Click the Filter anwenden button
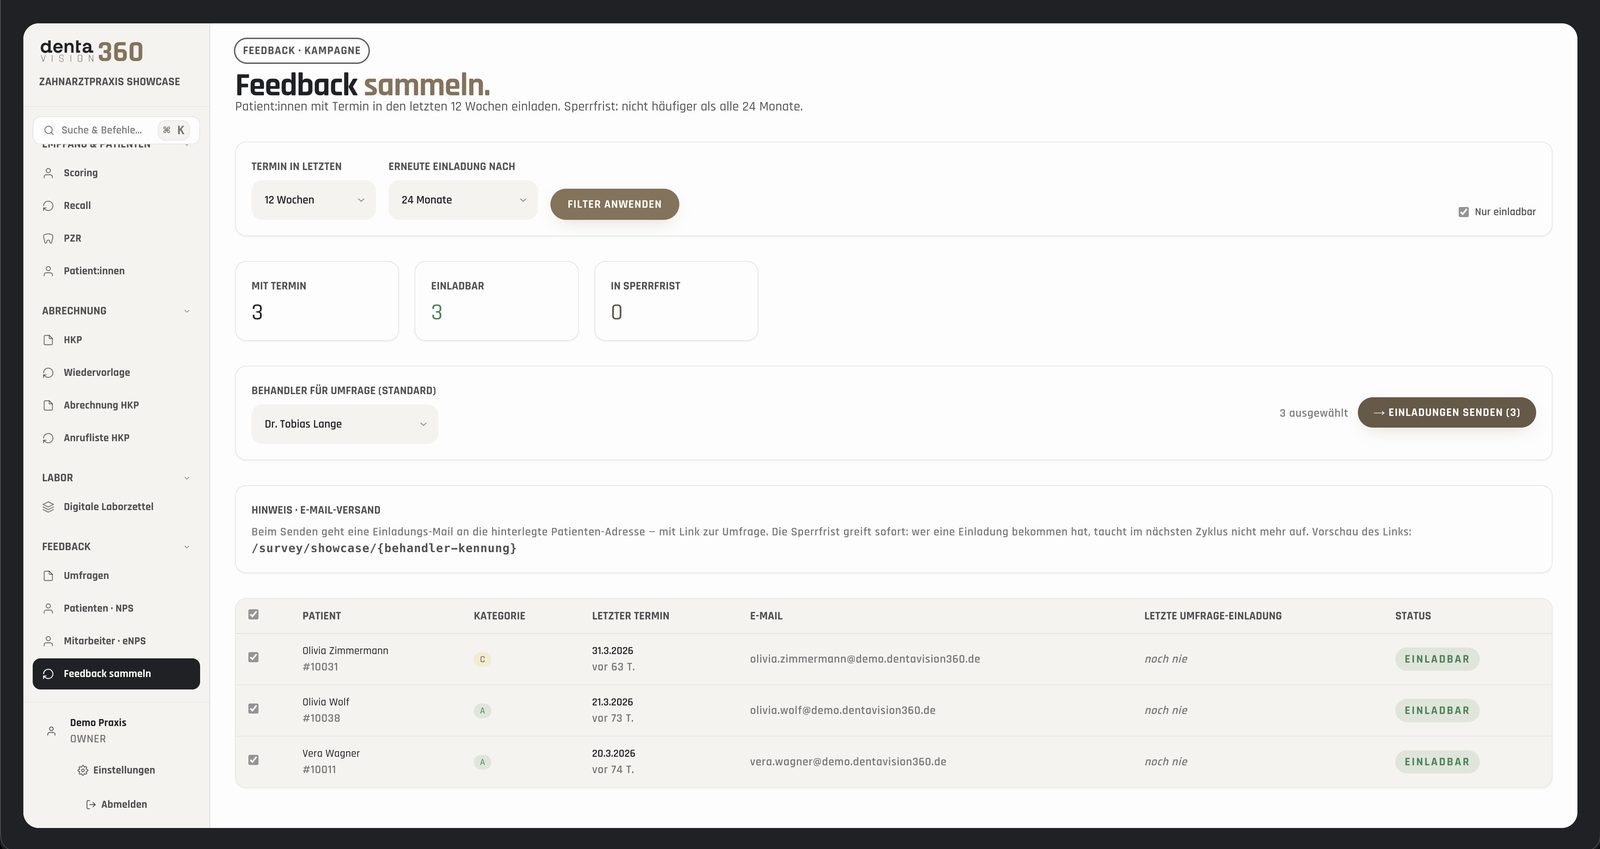1600x849 pixels. point(614,204)
